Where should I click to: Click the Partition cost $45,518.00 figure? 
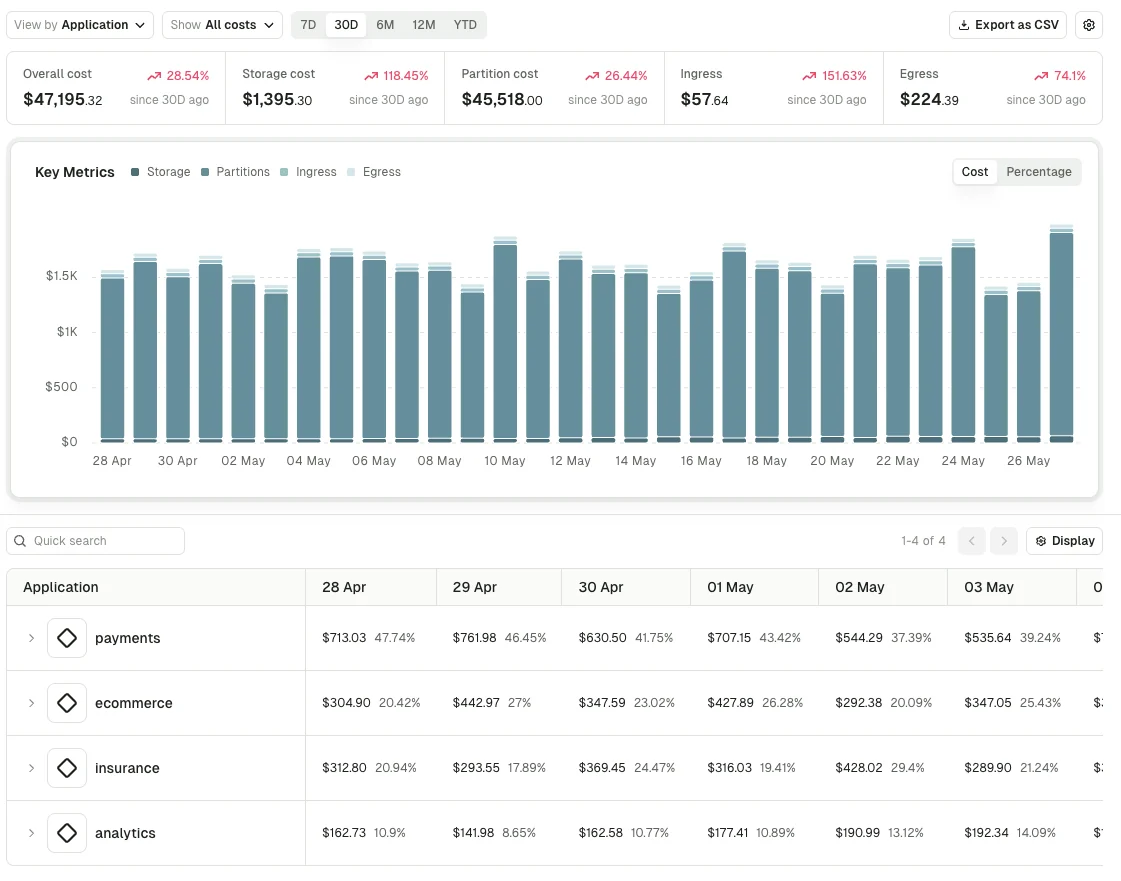pos(502,99)
